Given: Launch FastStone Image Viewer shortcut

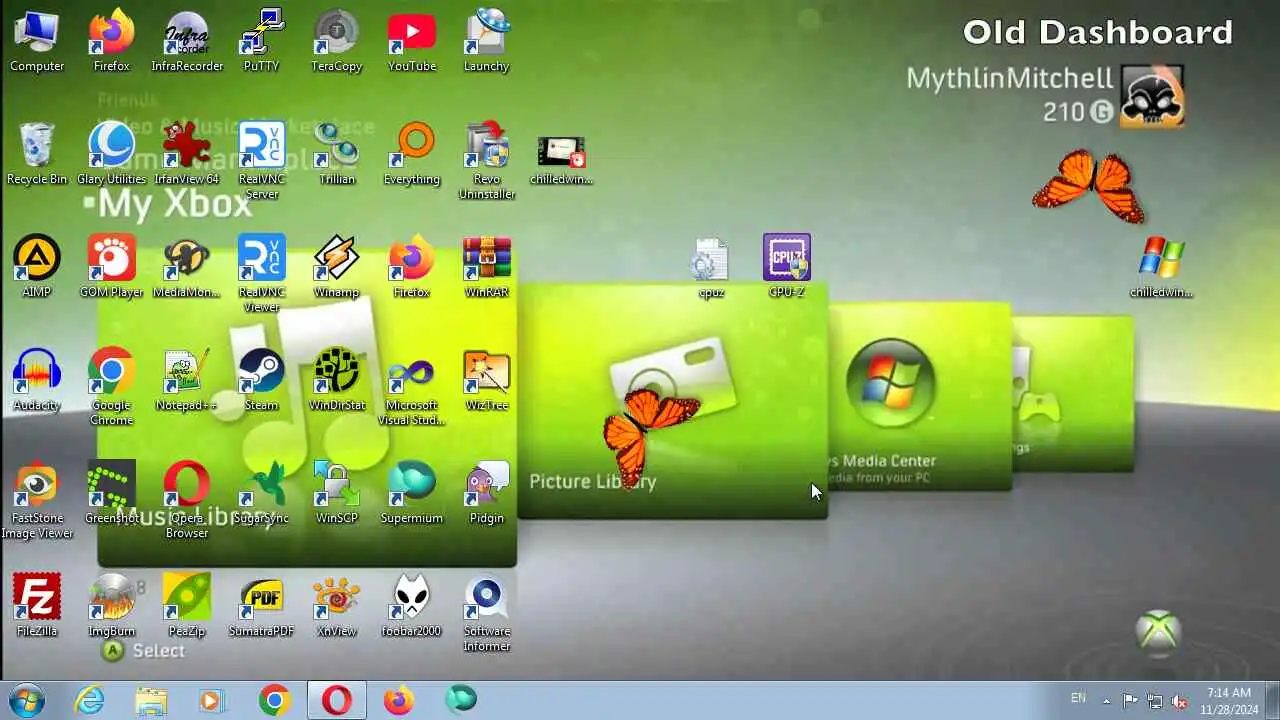Looking at the screenshot, I should pyautogui.click(x=37, y=500).
